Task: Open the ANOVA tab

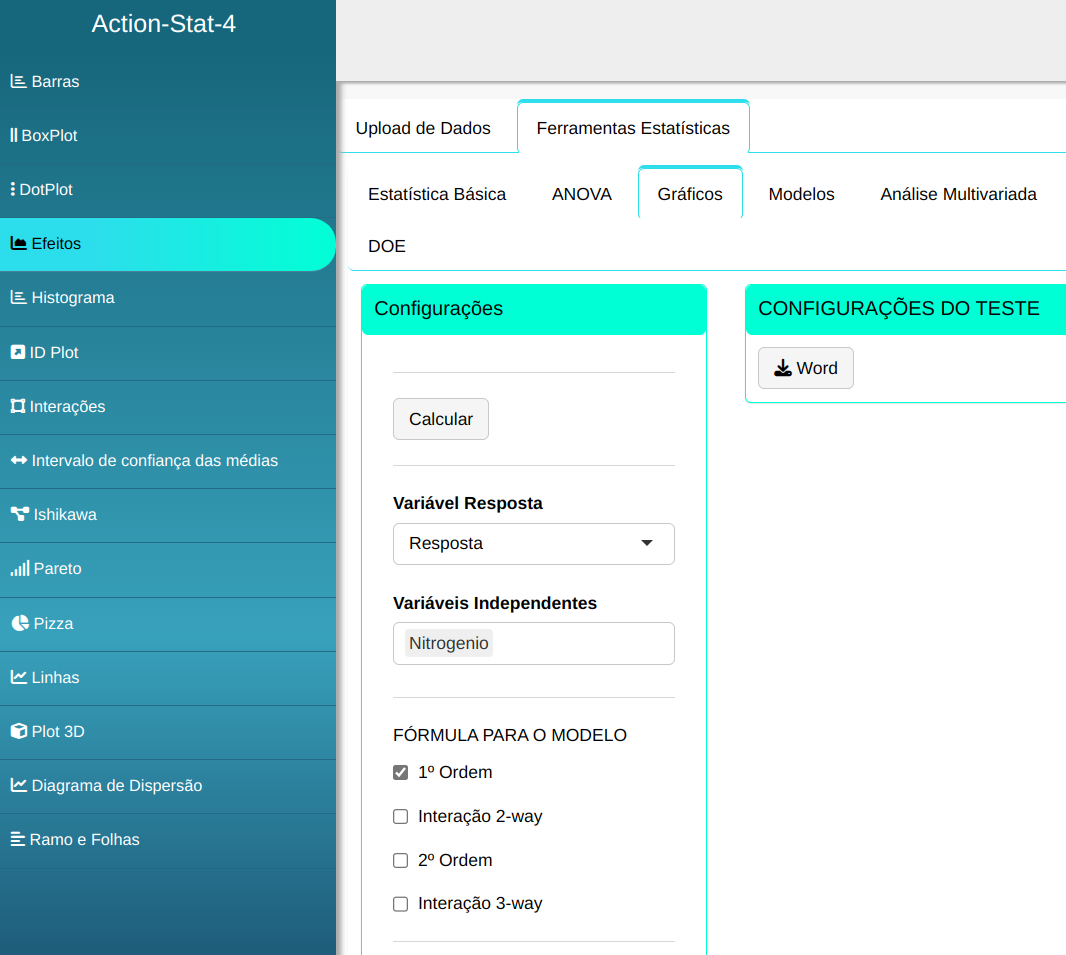Action: click(581, 194)
